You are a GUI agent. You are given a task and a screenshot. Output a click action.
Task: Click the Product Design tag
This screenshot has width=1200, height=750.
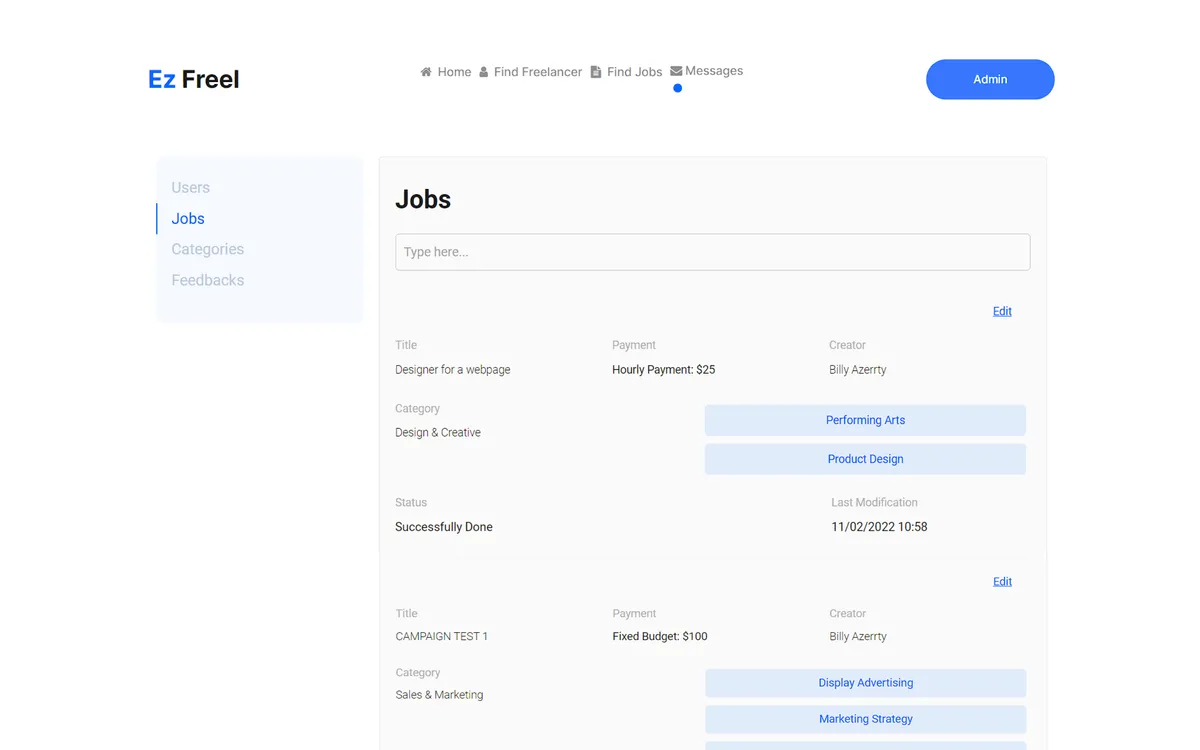click(x=865, y=459)
